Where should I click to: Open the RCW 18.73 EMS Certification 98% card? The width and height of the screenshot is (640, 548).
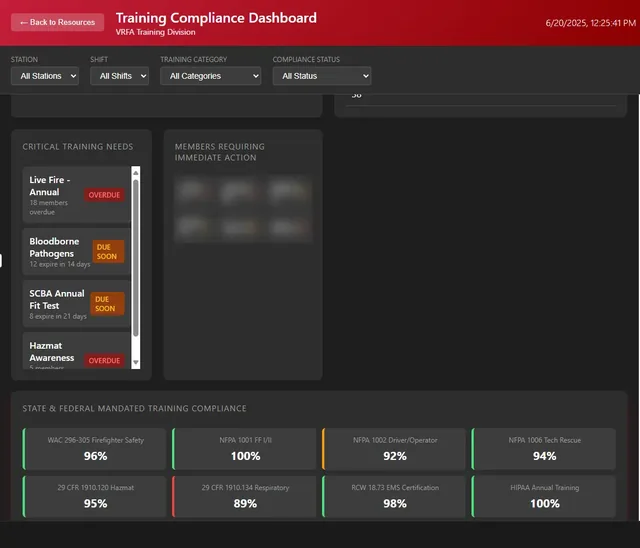(394, 497)
